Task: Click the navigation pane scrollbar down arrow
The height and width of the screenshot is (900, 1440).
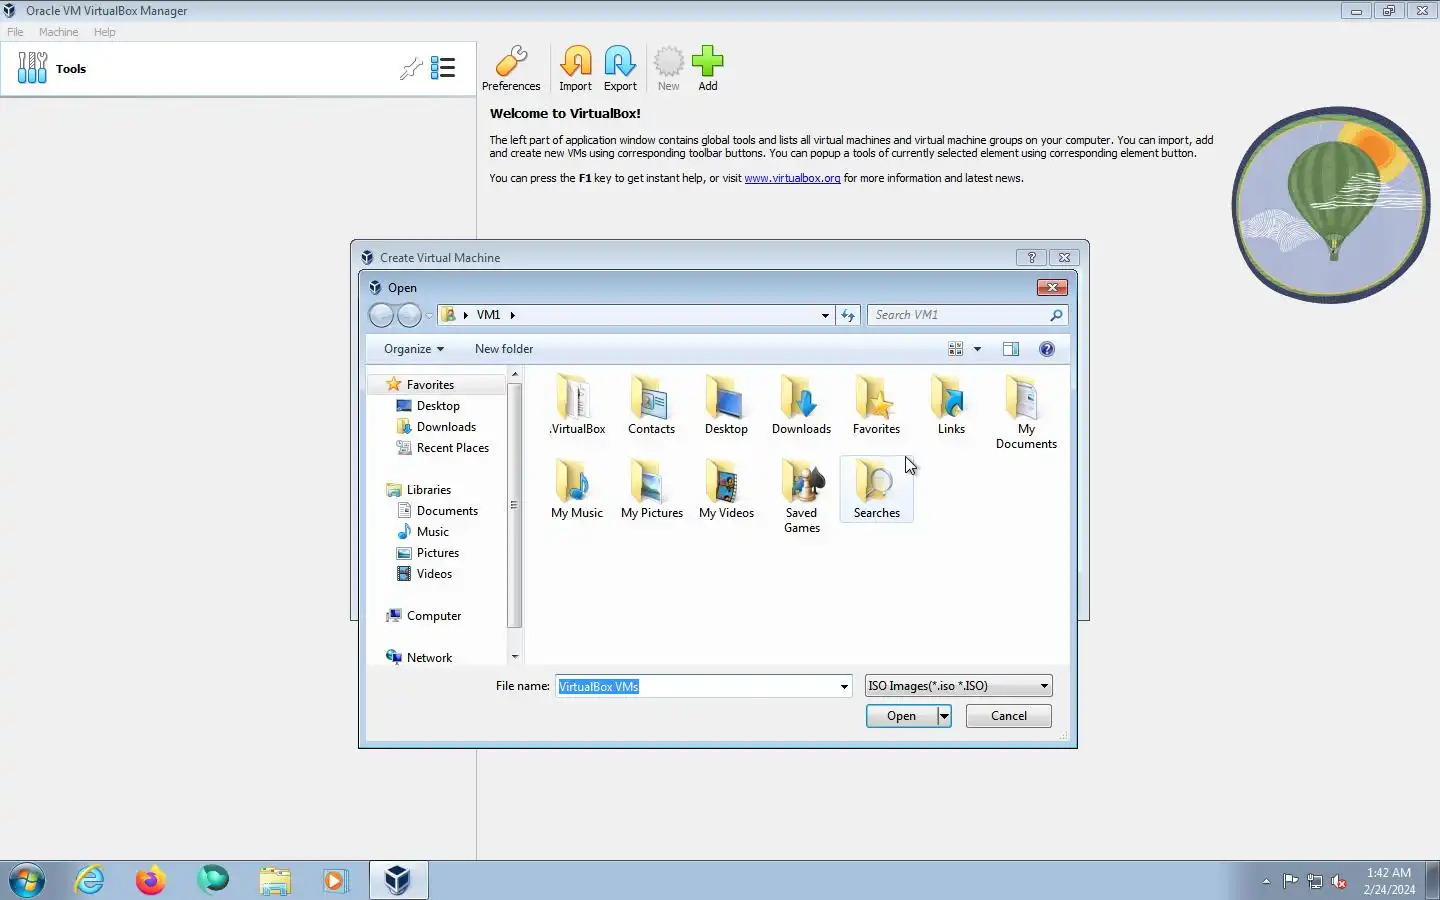Action: [x=515, y=657]
